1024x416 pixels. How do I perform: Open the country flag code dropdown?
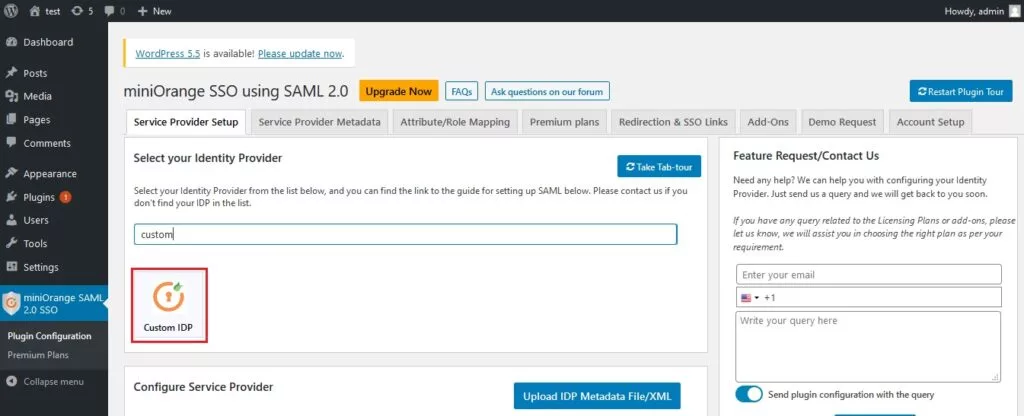(x=750, y=298)
